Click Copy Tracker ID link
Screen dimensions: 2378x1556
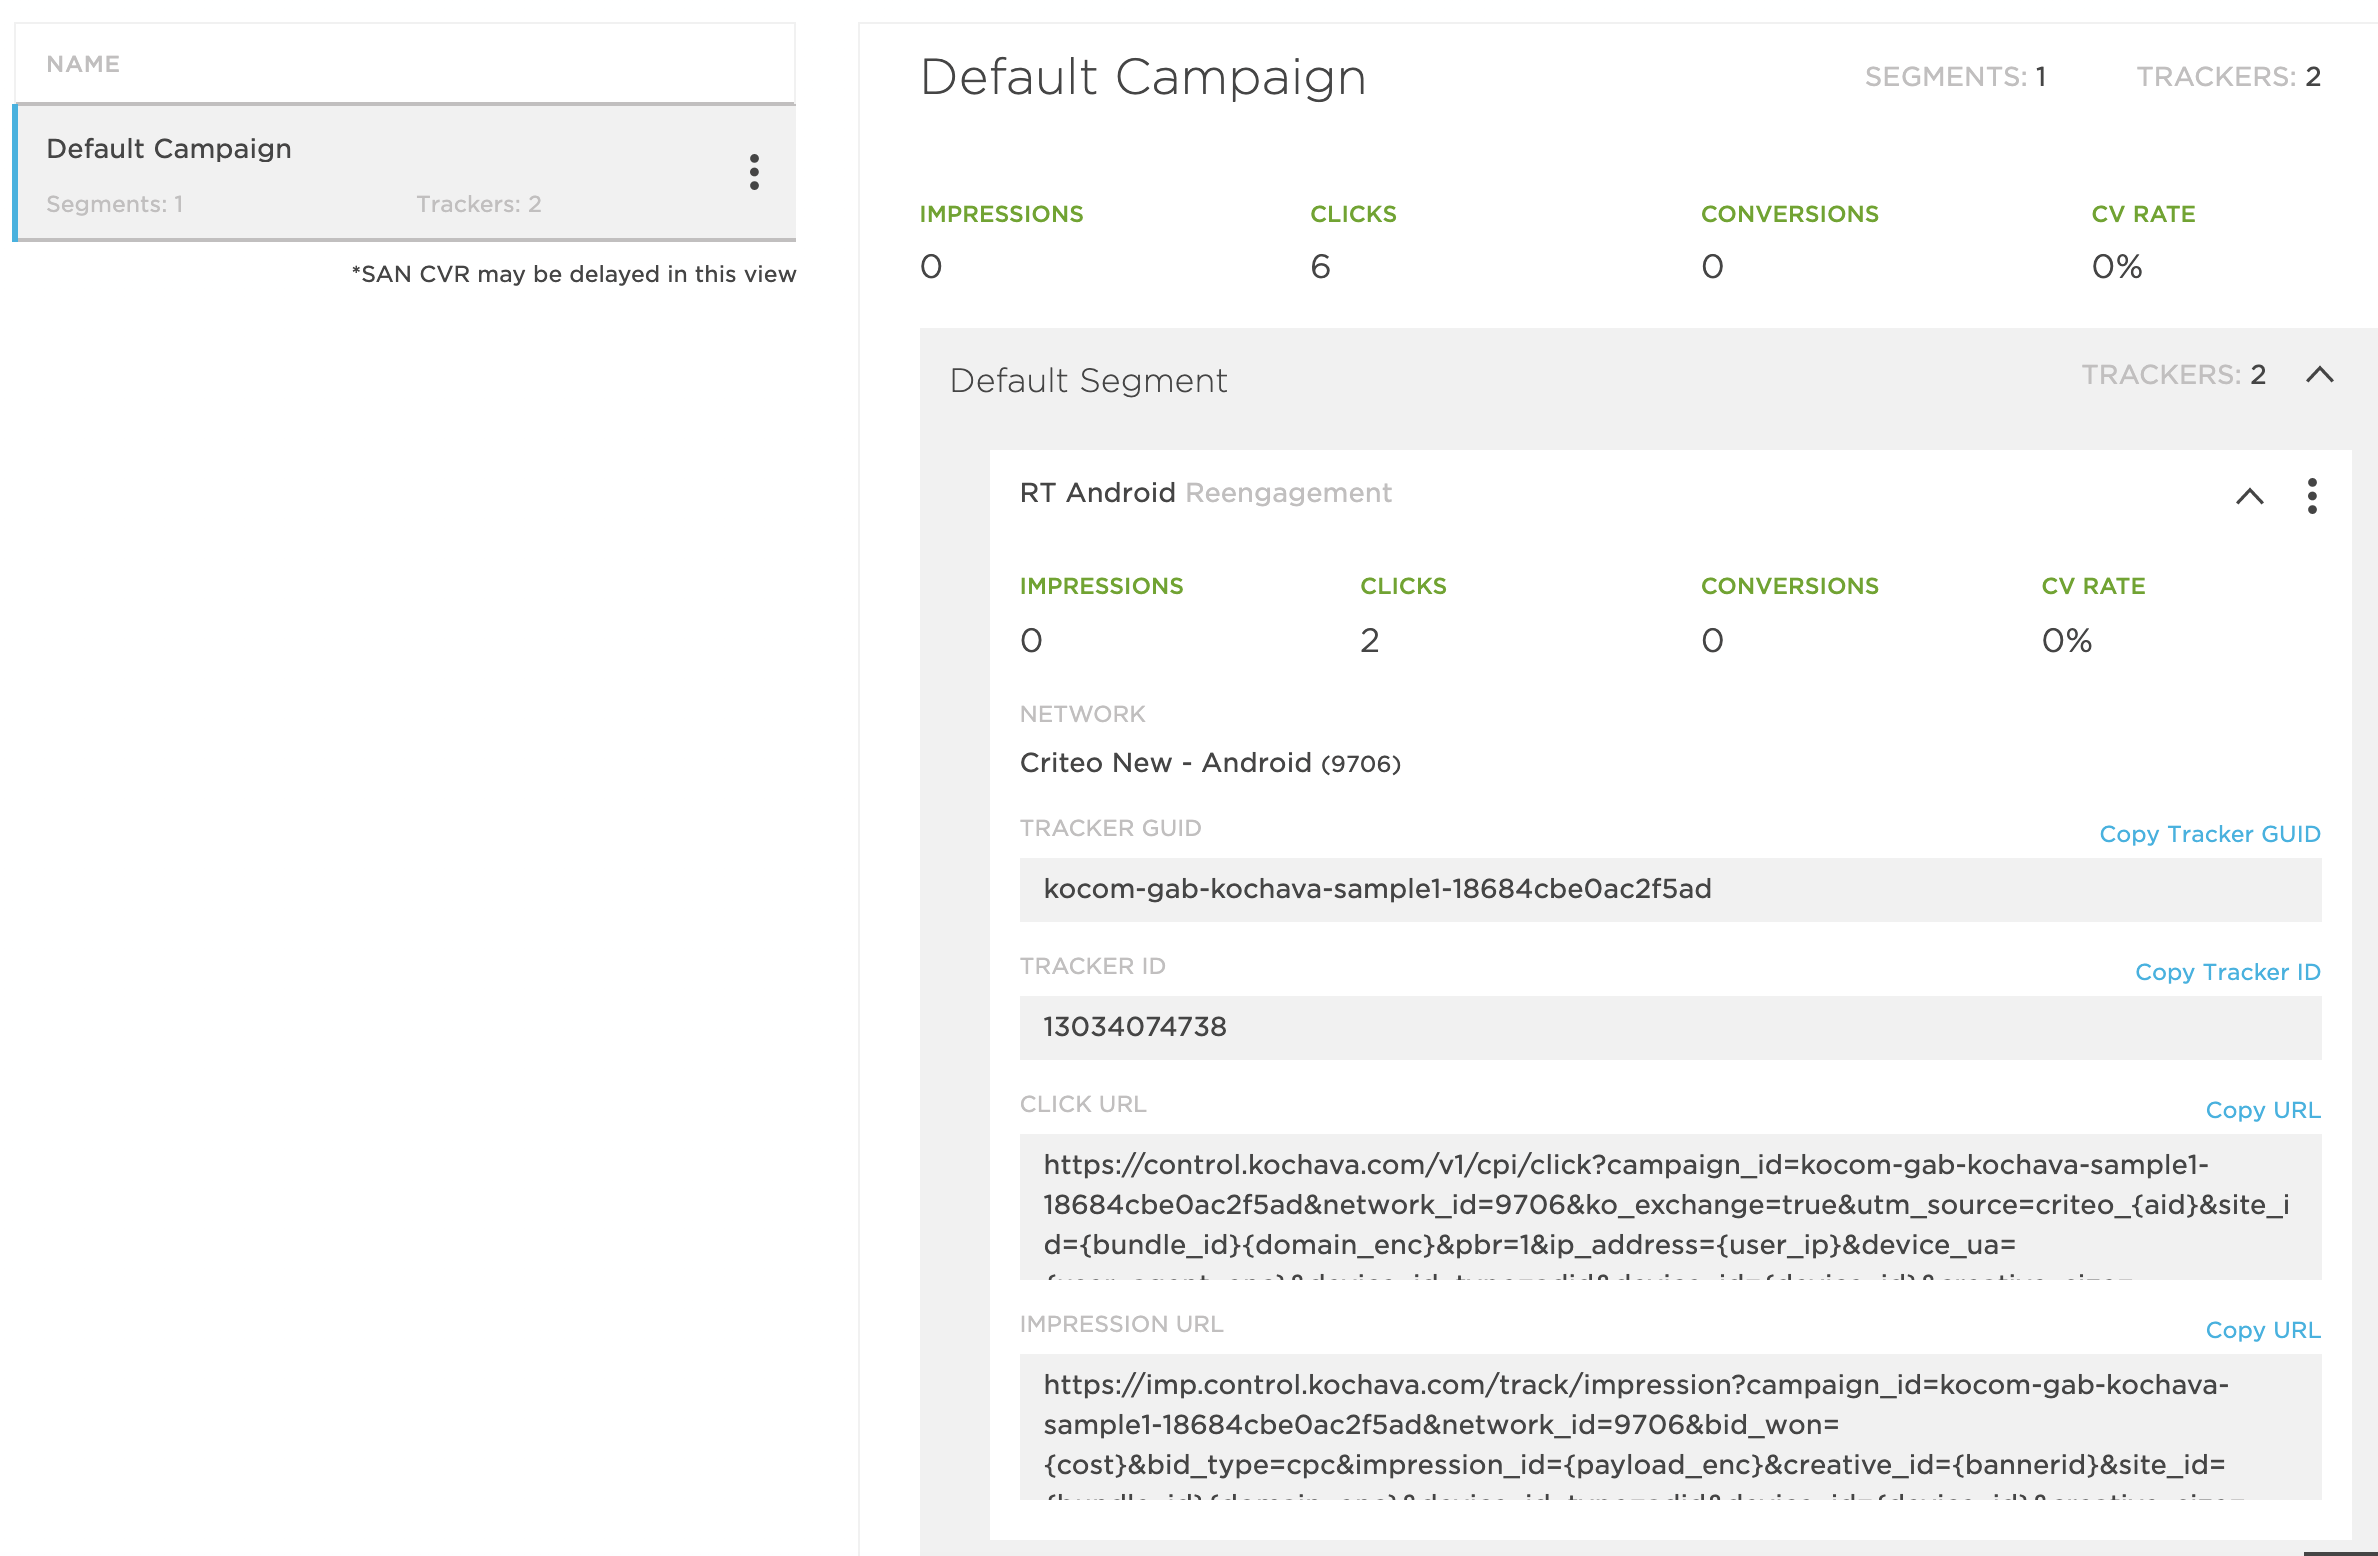(2228, 972)
